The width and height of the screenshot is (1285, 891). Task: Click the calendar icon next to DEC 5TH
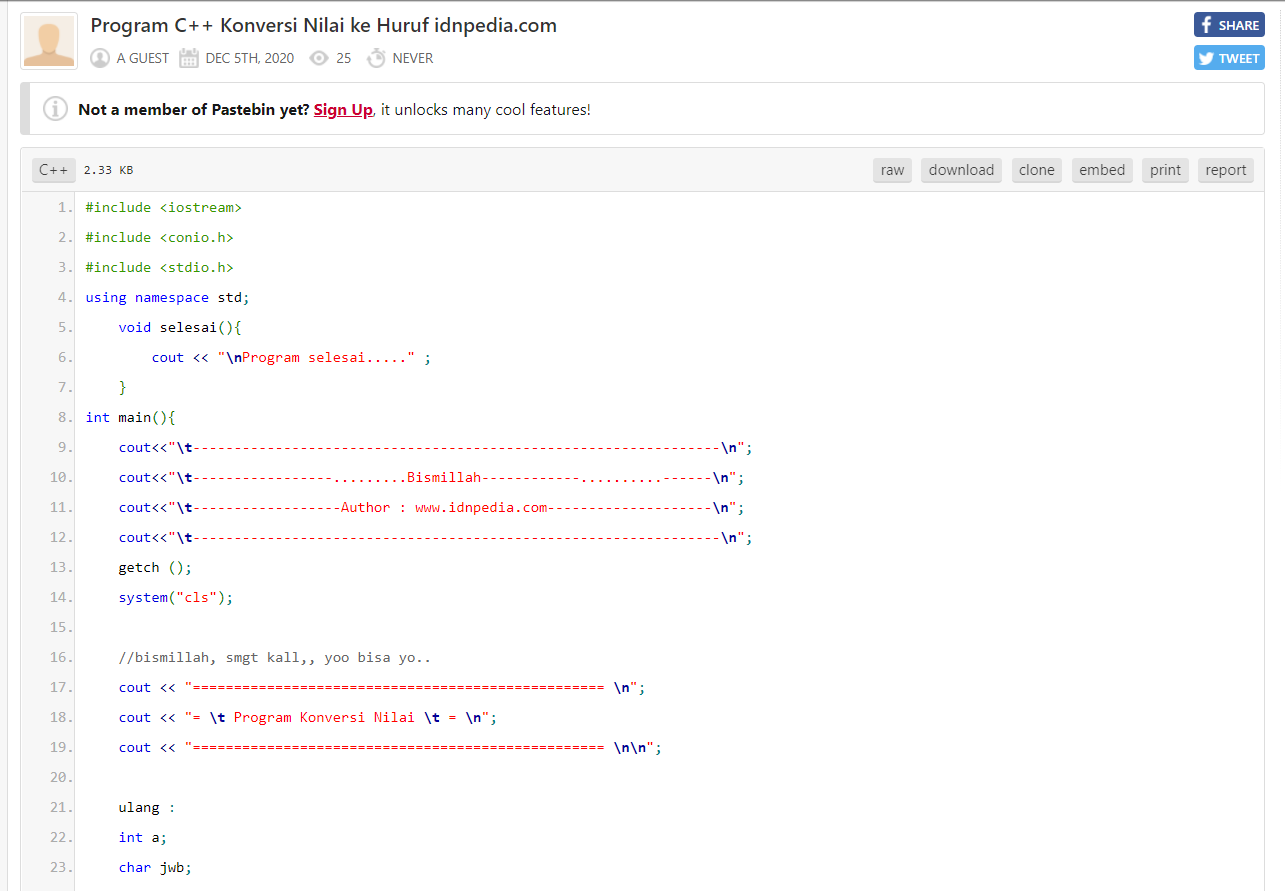point(187,58)
